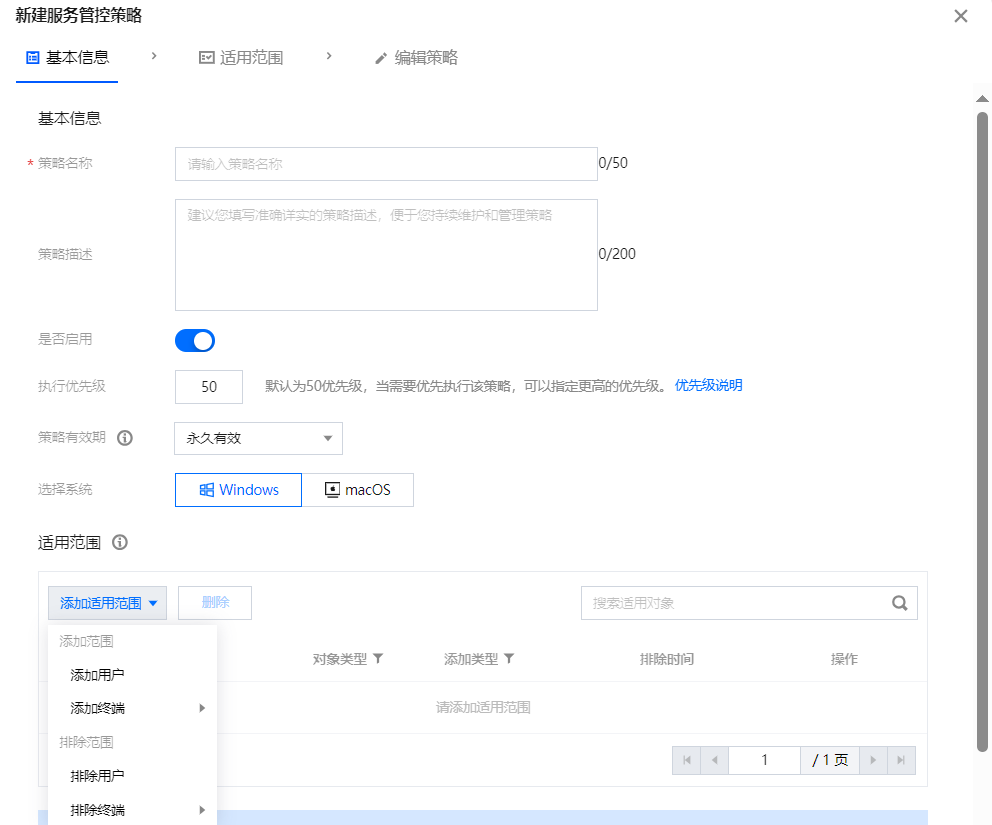Viewport: 992px width, 825px height.
Task: Choose 添加用户 from the dropdown menu
Action: pos(98,675)
